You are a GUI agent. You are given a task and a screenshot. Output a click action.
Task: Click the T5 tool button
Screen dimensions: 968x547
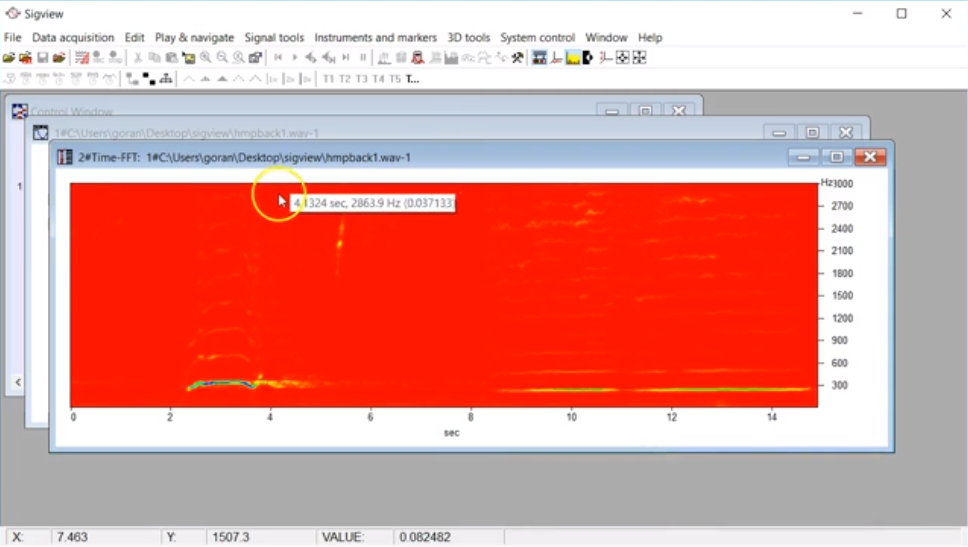(395, 78)
